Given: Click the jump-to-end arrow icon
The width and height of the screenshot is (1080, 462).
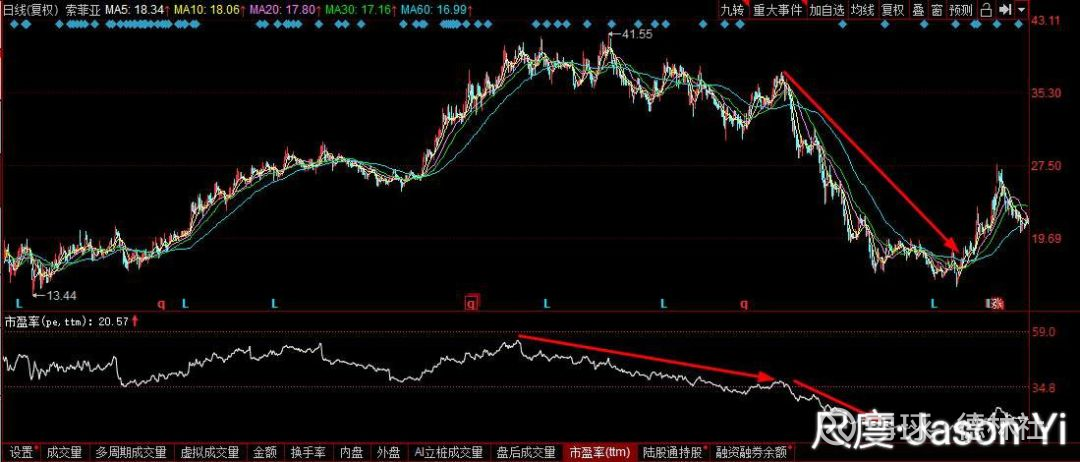Looking at the screenshot, I should [1005, 10].
